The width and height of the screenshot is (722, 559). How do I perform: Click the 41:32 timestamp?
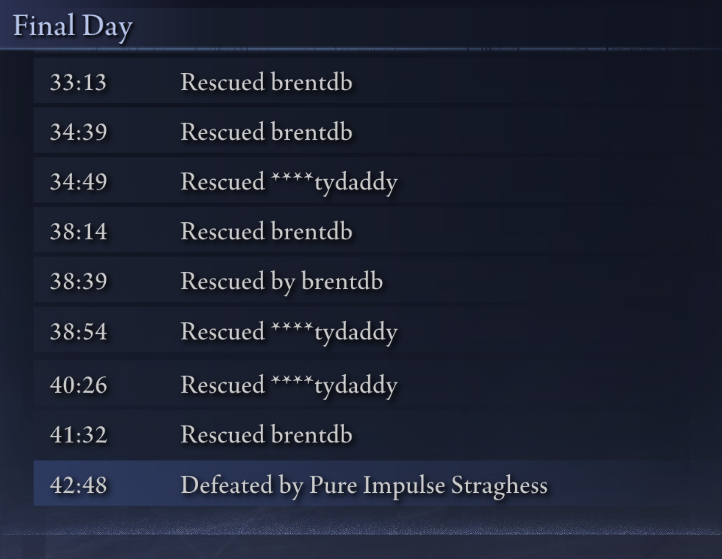click(x=78, y=435)
